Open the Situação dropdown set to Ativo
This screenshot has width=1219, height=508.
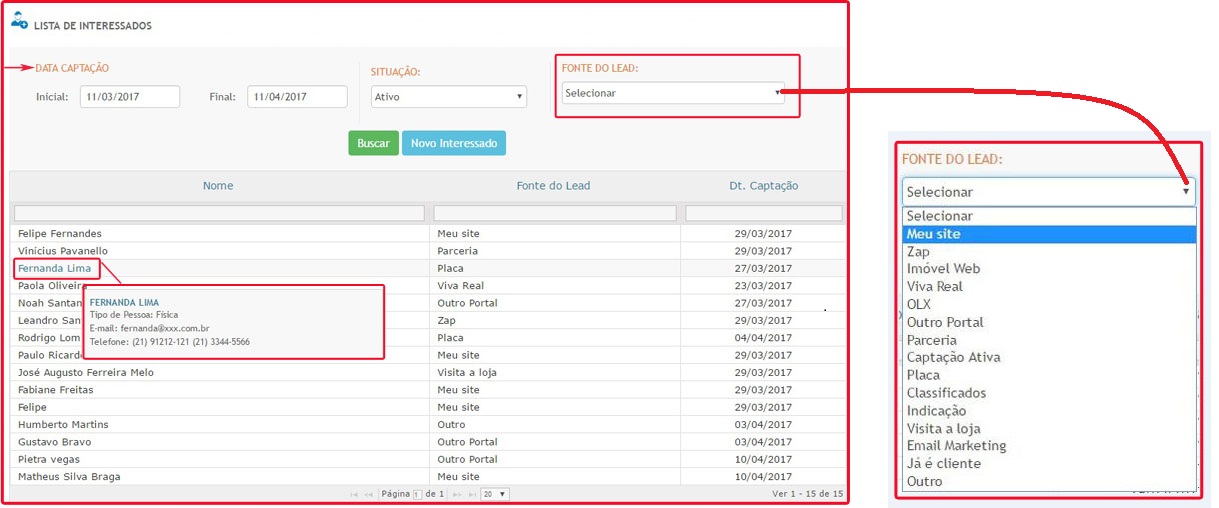pos(448,97)
